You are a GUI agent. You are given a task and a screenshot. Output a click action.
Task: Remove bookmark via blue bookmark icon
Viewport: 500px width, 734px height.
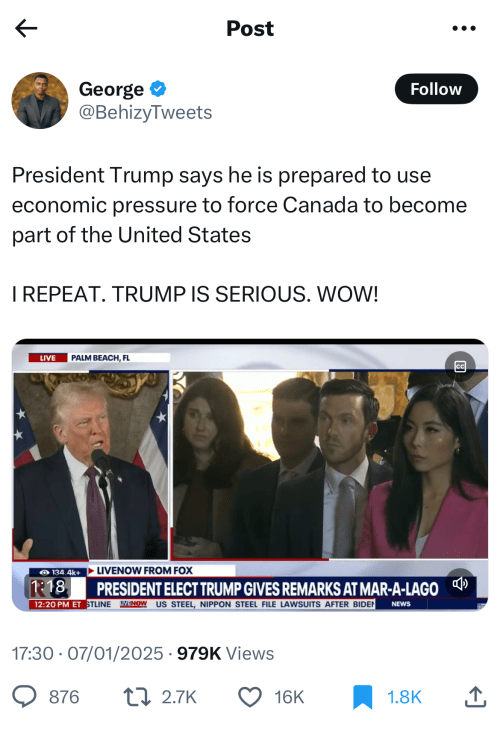click(362, 697)
